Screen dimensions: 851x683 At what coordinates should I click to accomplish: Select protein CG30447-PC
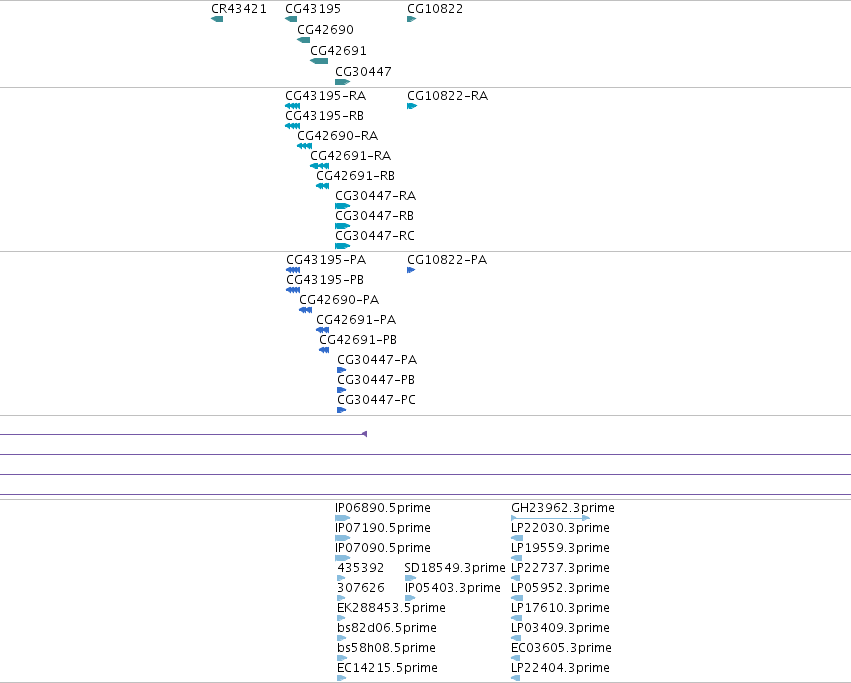point(341,410)
